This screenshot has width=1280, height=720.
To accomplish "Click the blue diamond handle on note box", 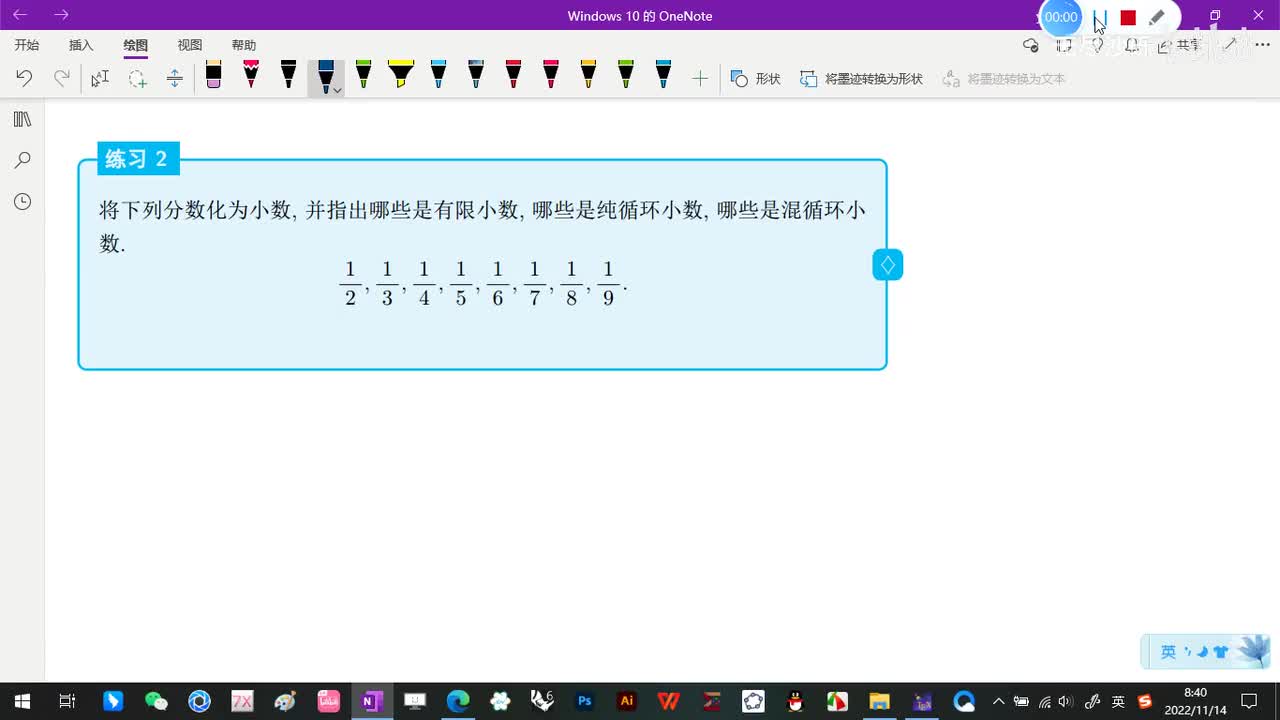I will (x=887, y=265).
